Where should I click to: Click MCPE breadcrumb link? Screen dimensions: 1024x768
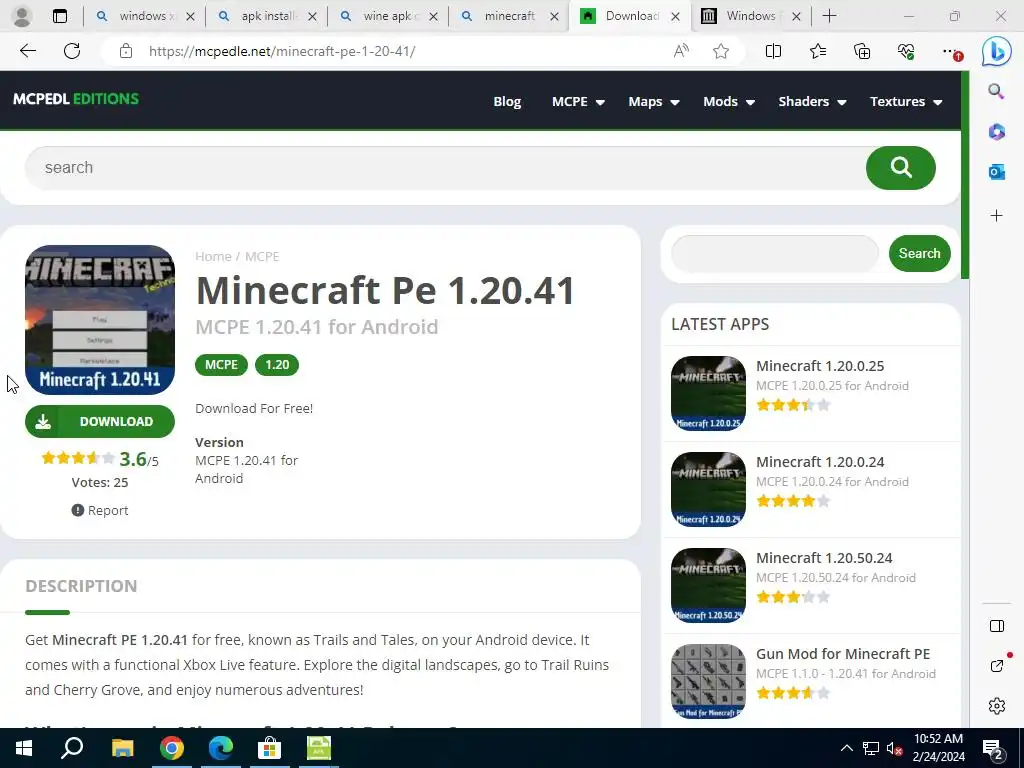(262, 257)
